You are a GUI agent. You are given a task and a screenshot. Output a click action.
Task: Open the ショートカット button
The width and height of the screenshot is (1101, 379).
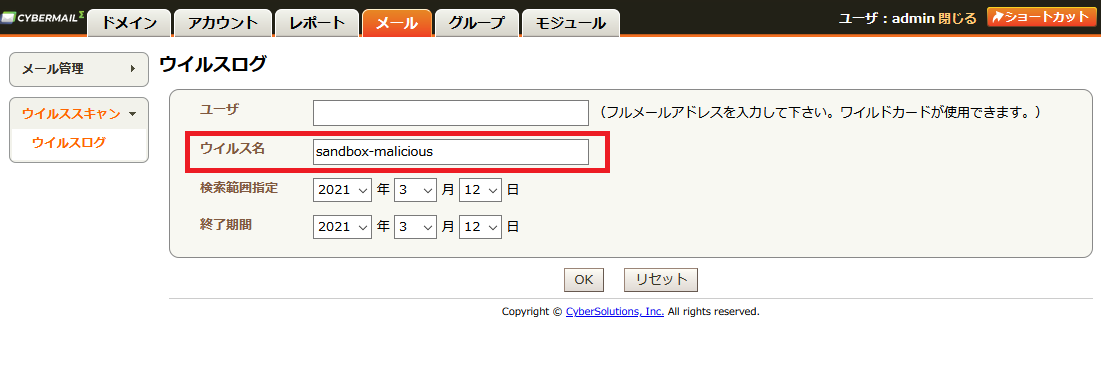tap(1041, 18)
